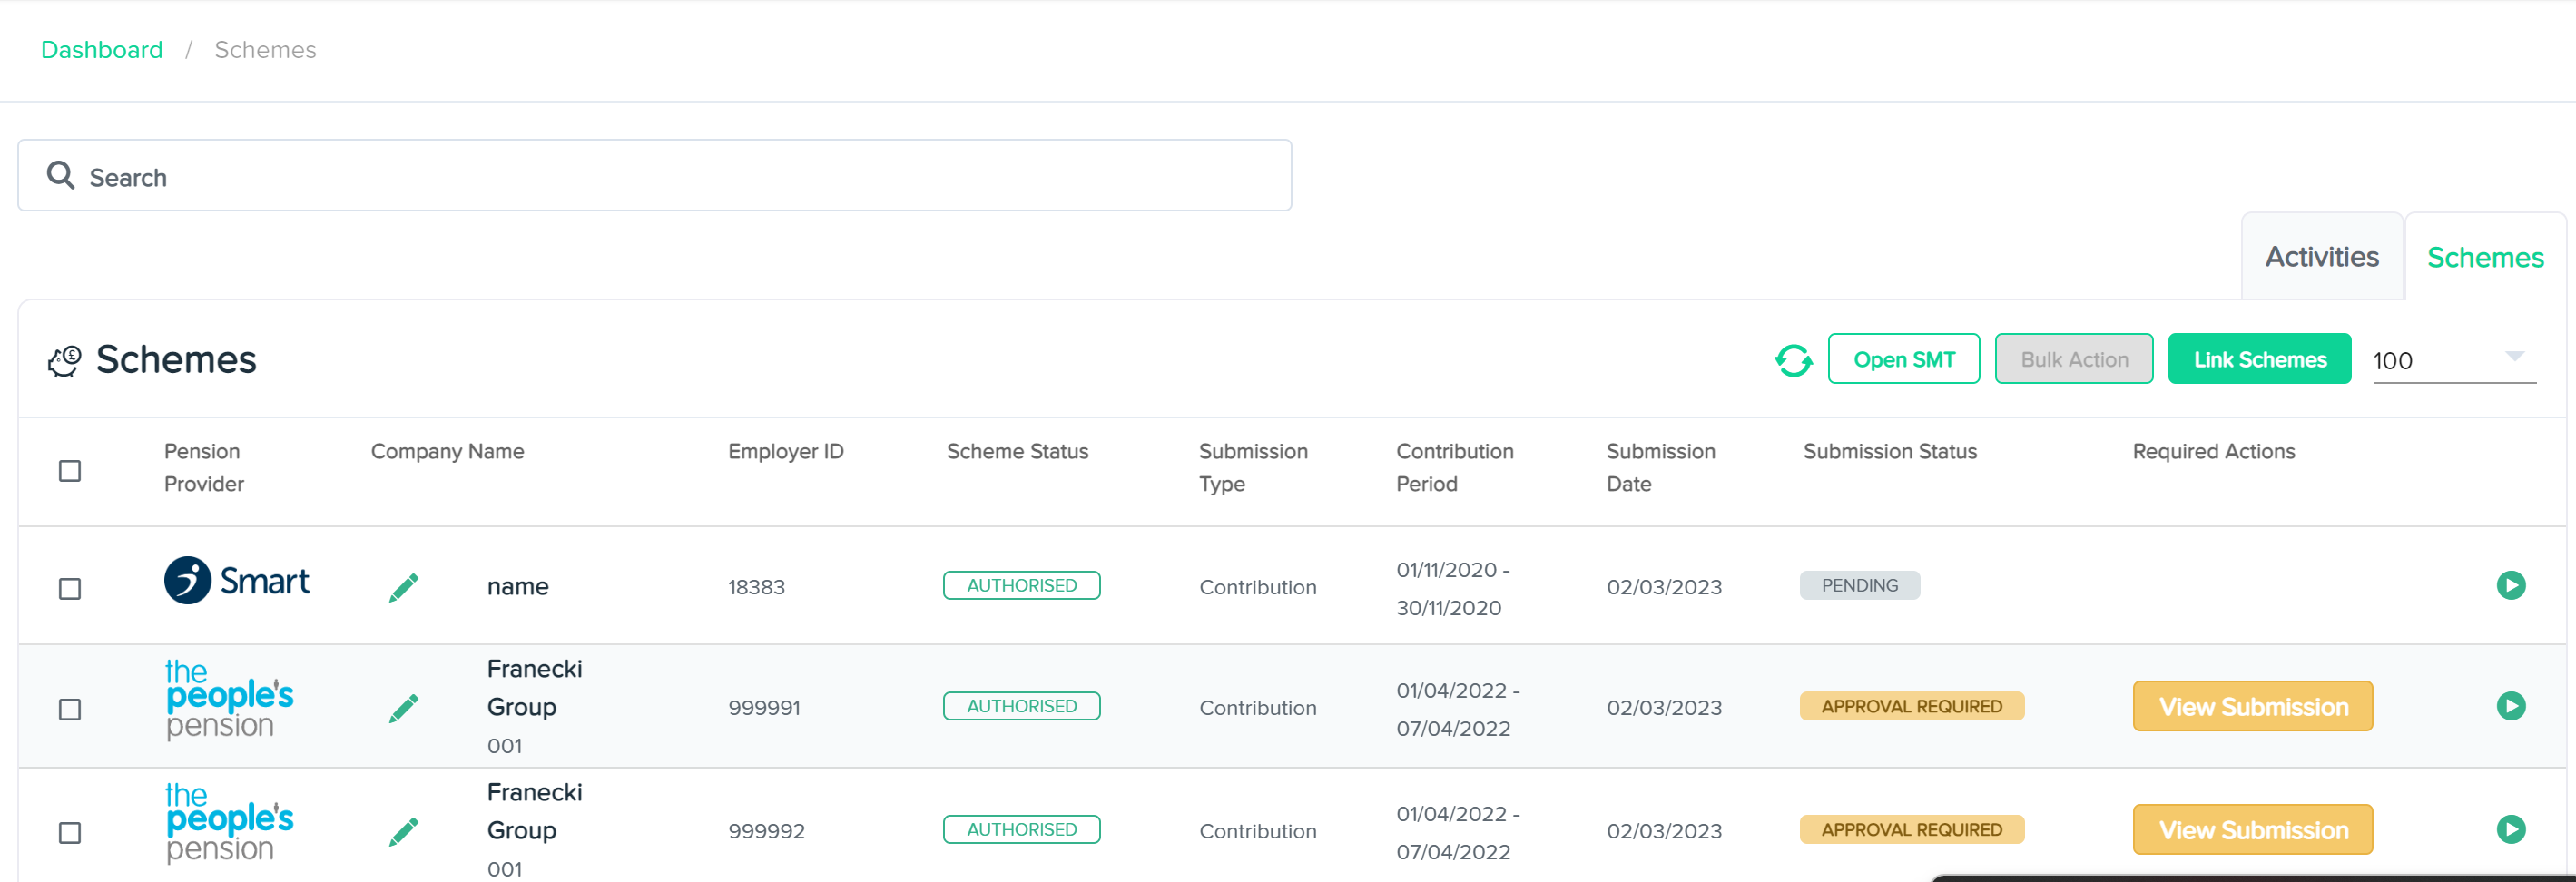This screenshot has width=2576, height=882.
Task: Click the Company Name column header
Action: (447, 451)
